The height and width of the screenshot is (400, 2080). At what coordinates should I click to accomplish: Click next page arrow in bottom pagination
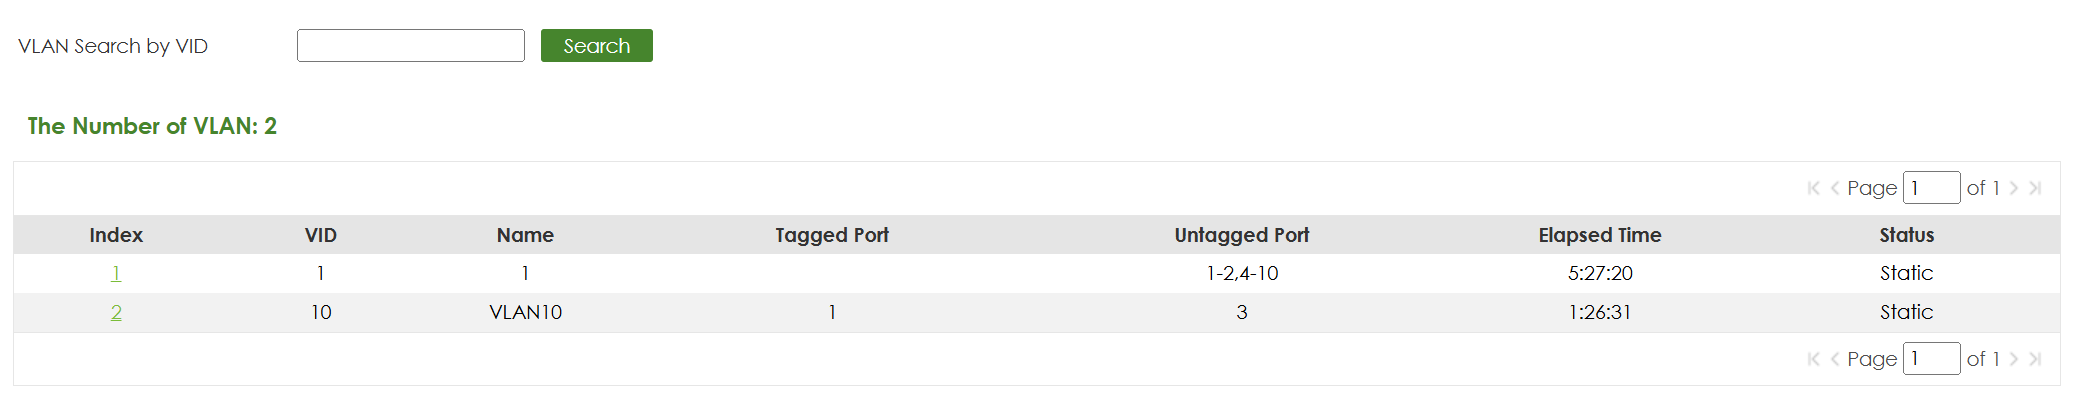click(x=2014, y=359)
